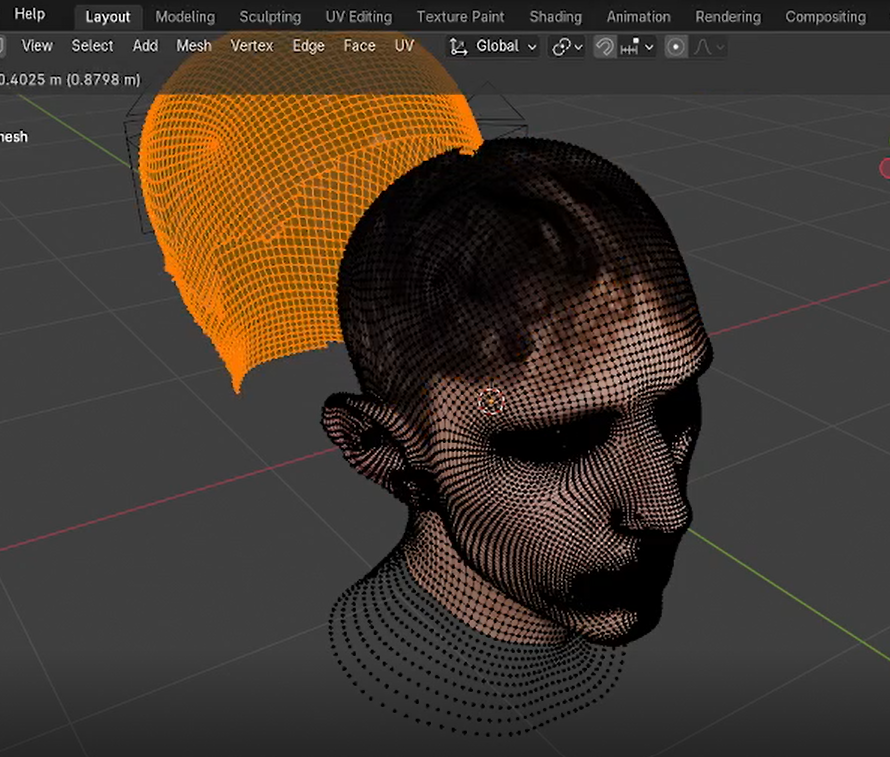890x757 pixels.
Task: Toggle the snapping magnet icon
Action: 604,46
